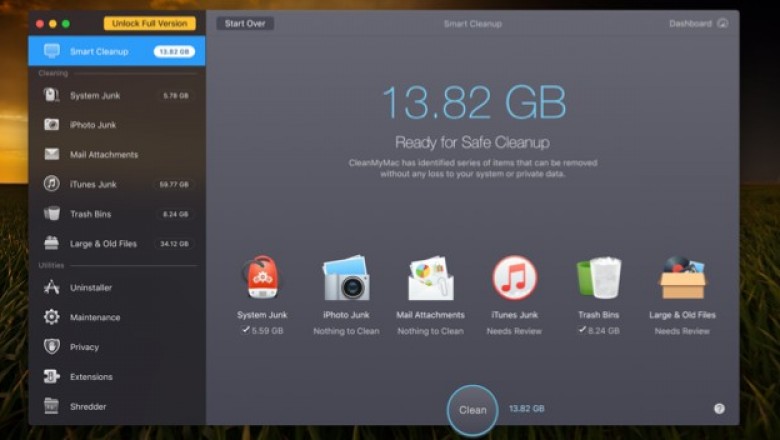
Task: Open help question mark icon
Action: pos(719,409)
